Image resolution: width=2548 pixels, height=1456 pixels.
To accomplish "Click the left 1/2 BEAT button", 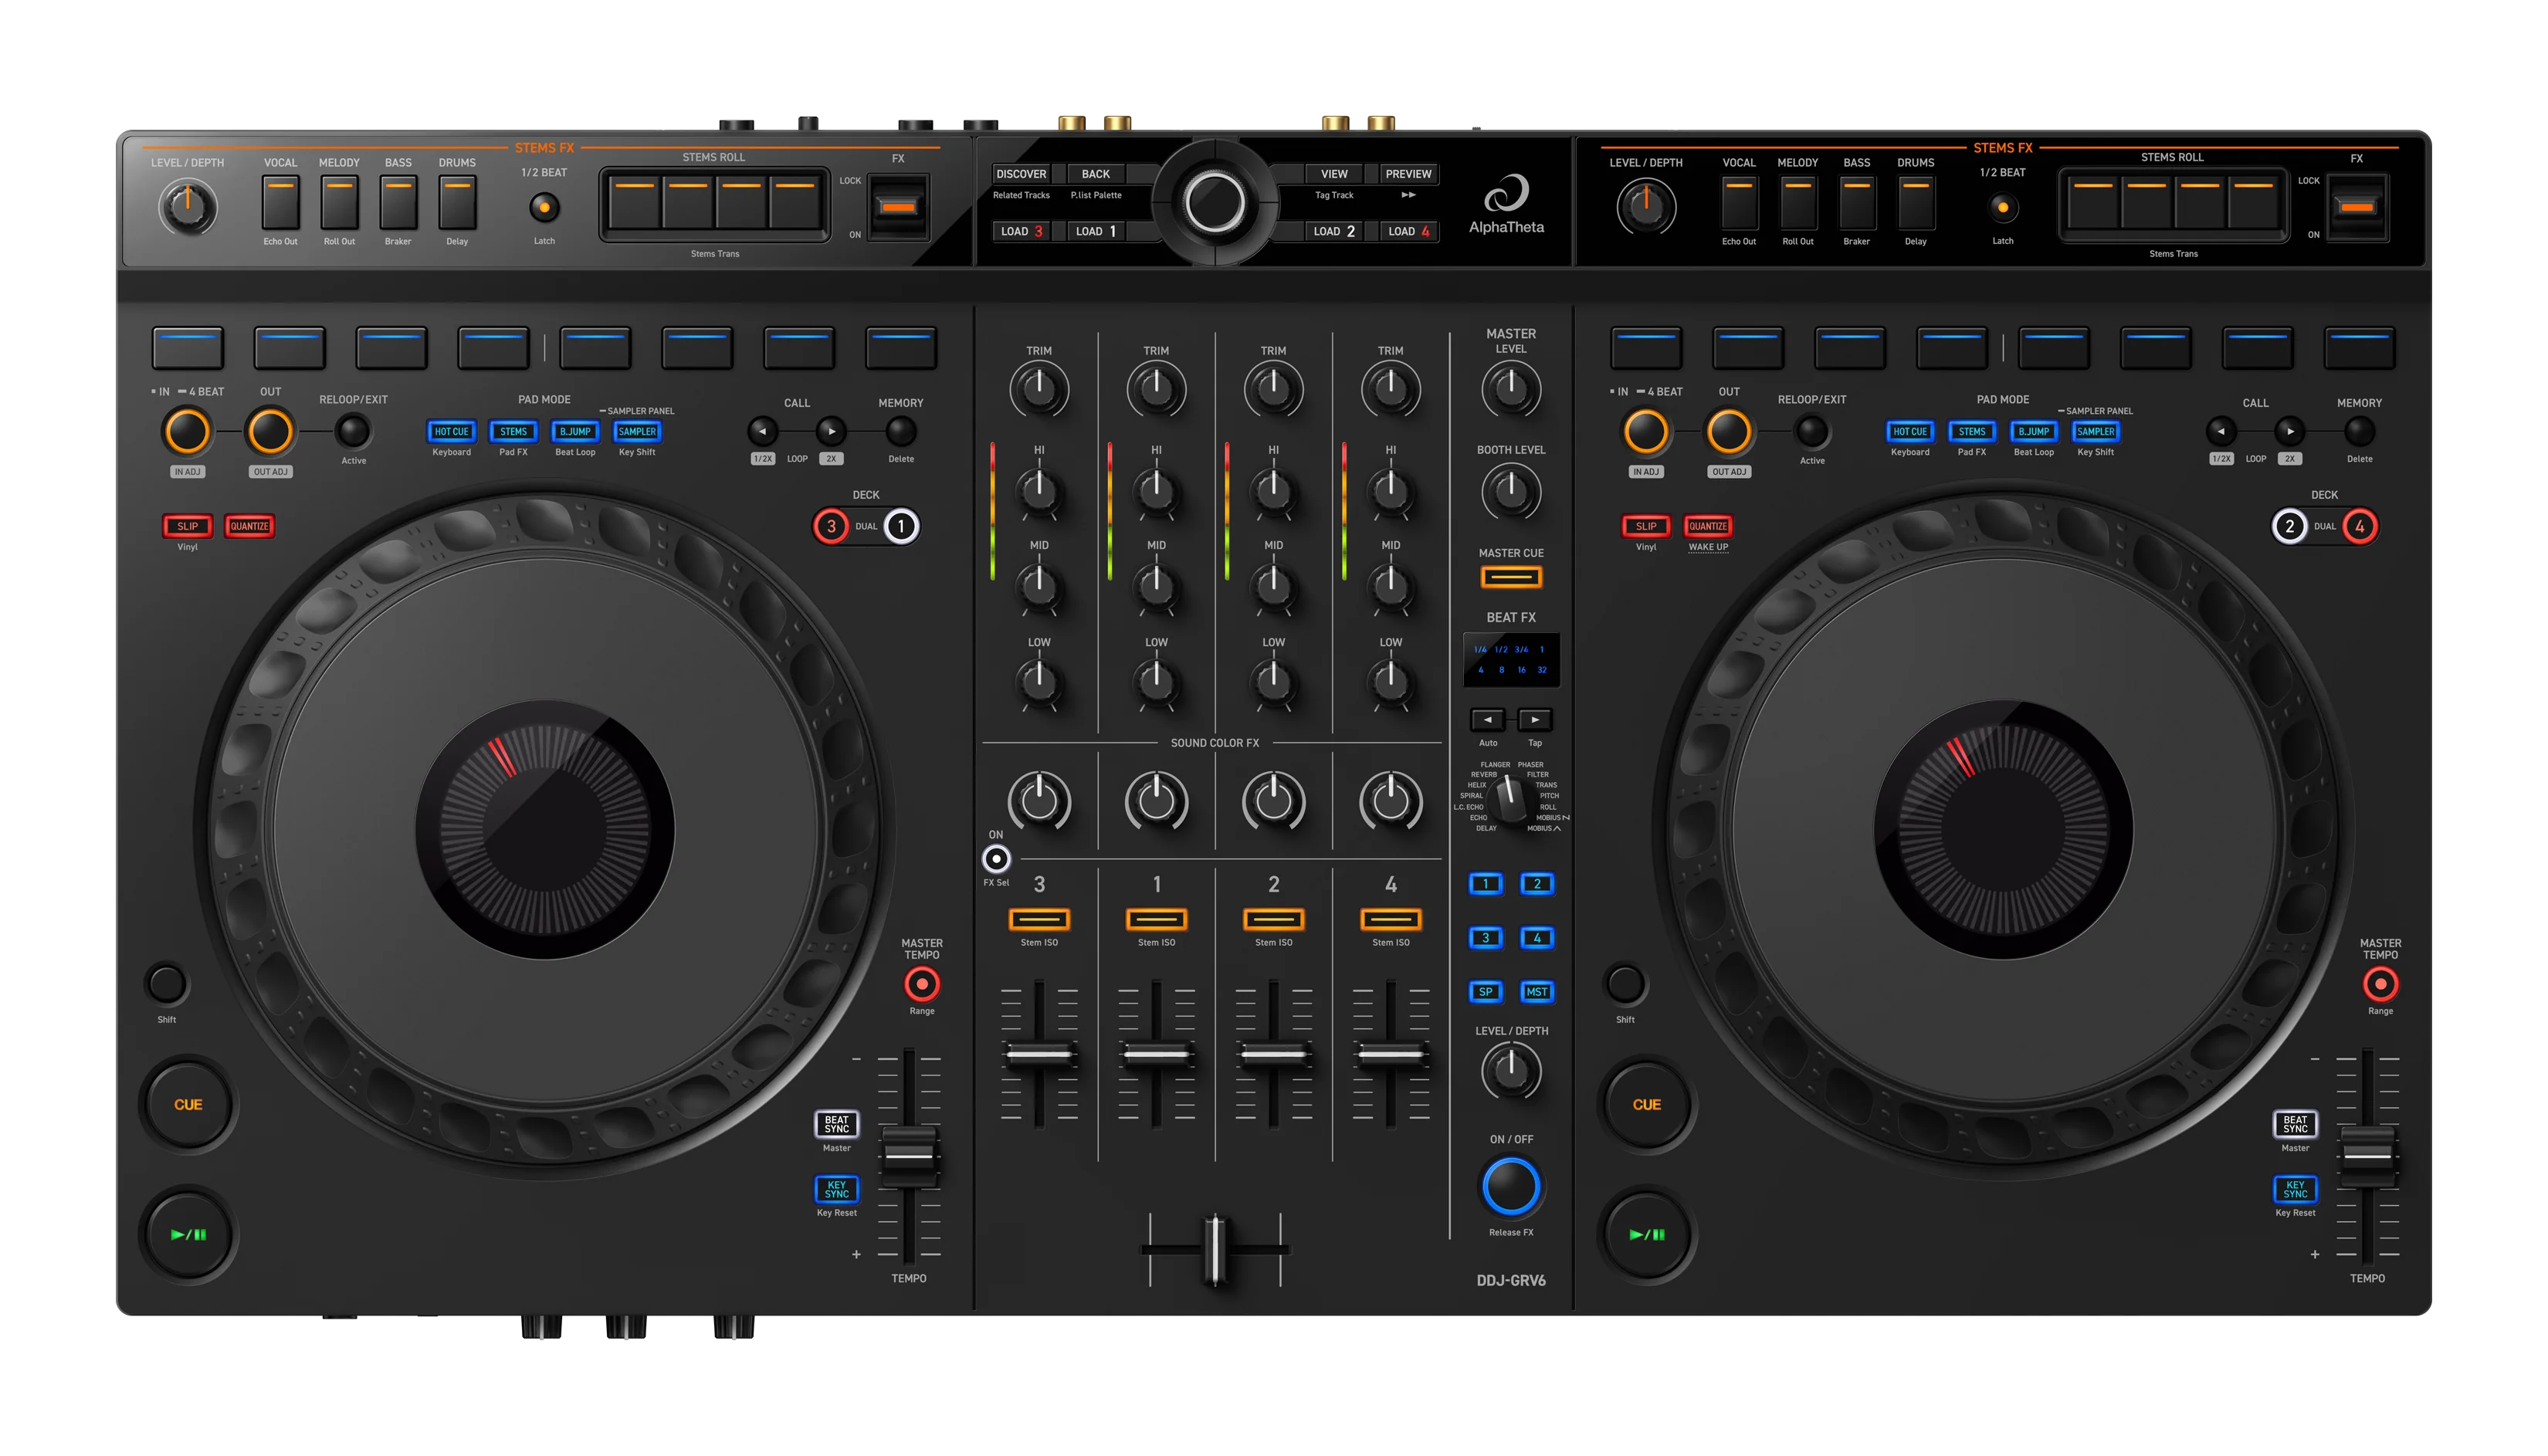I will [544, 208].
